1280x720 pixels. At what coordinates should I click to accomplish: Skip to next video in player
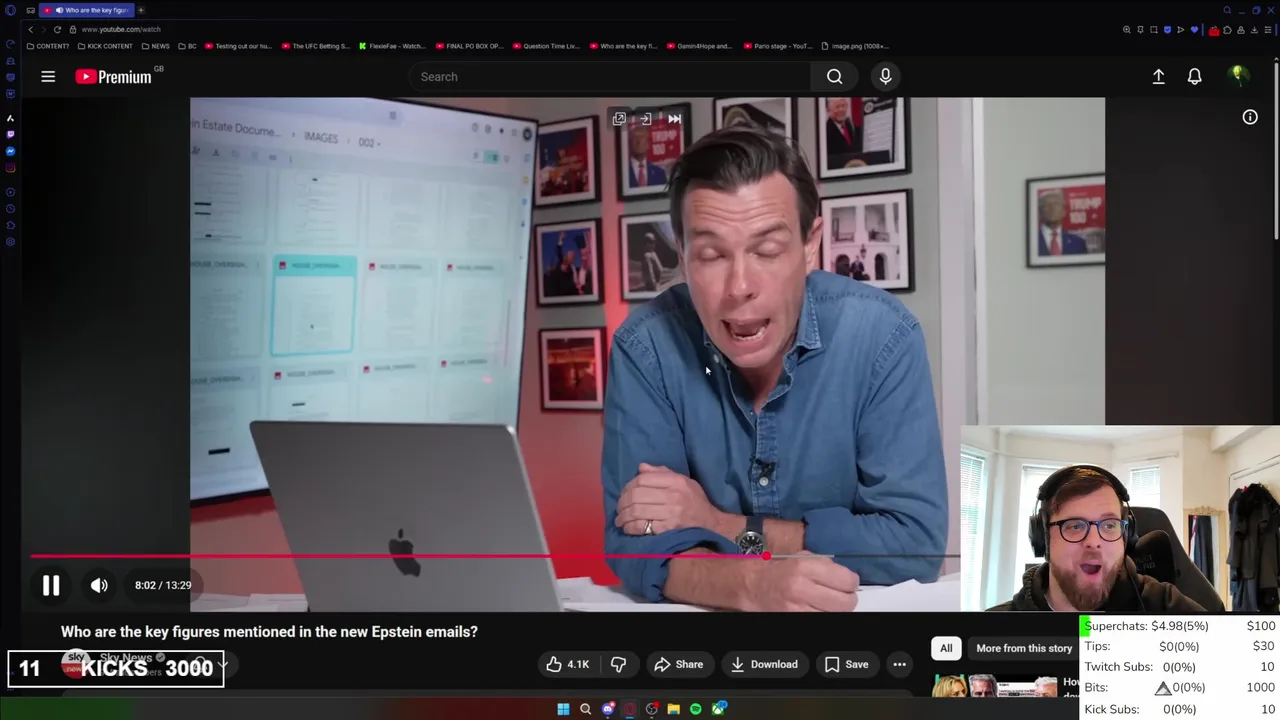point(675,119)
